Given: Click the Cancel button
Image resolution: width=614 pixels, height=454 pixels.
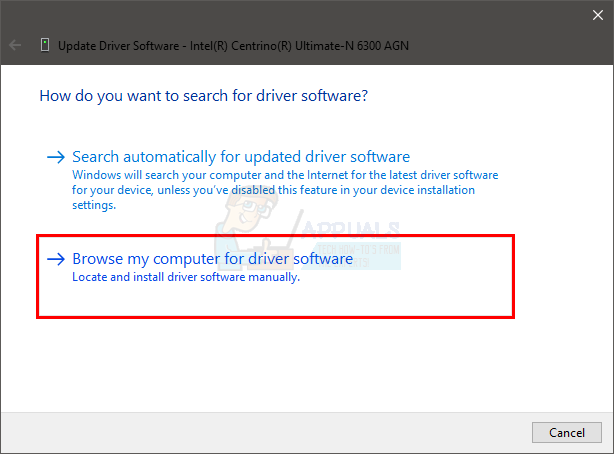Looking at the screenshot, I should tap(567, 432).
